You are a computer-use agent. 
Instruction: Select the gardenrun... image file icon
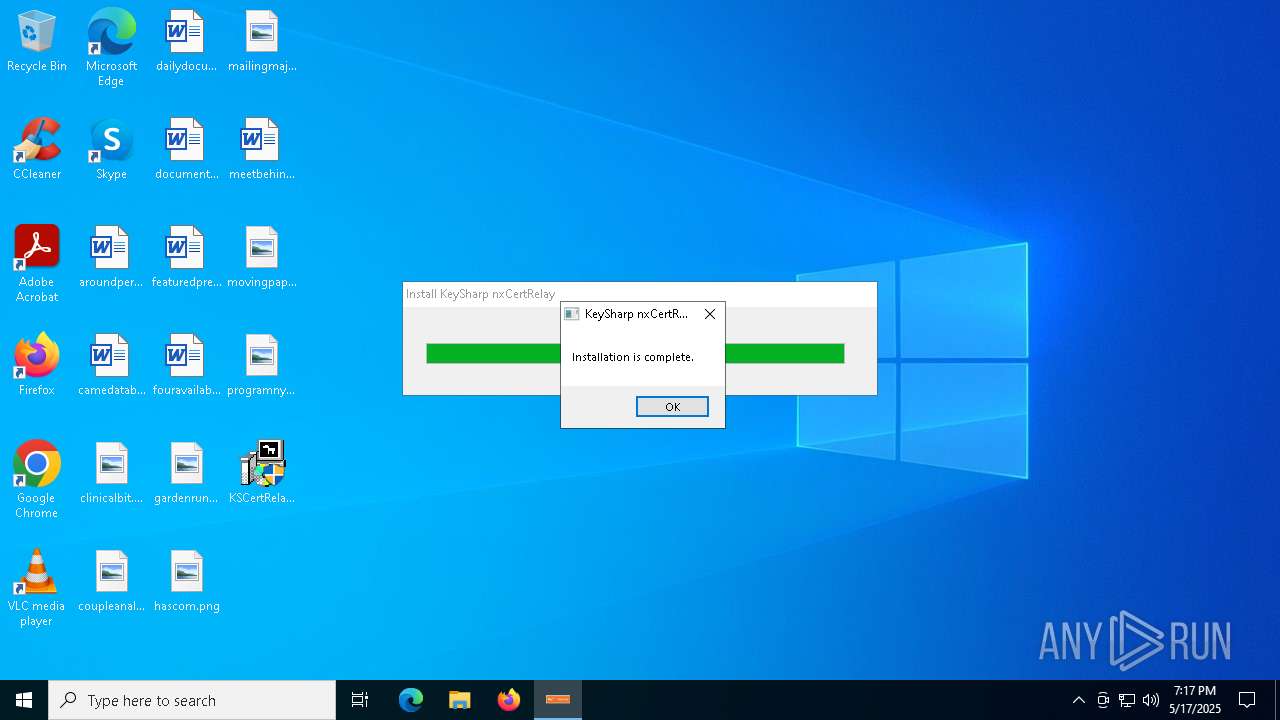click(186, 474)
